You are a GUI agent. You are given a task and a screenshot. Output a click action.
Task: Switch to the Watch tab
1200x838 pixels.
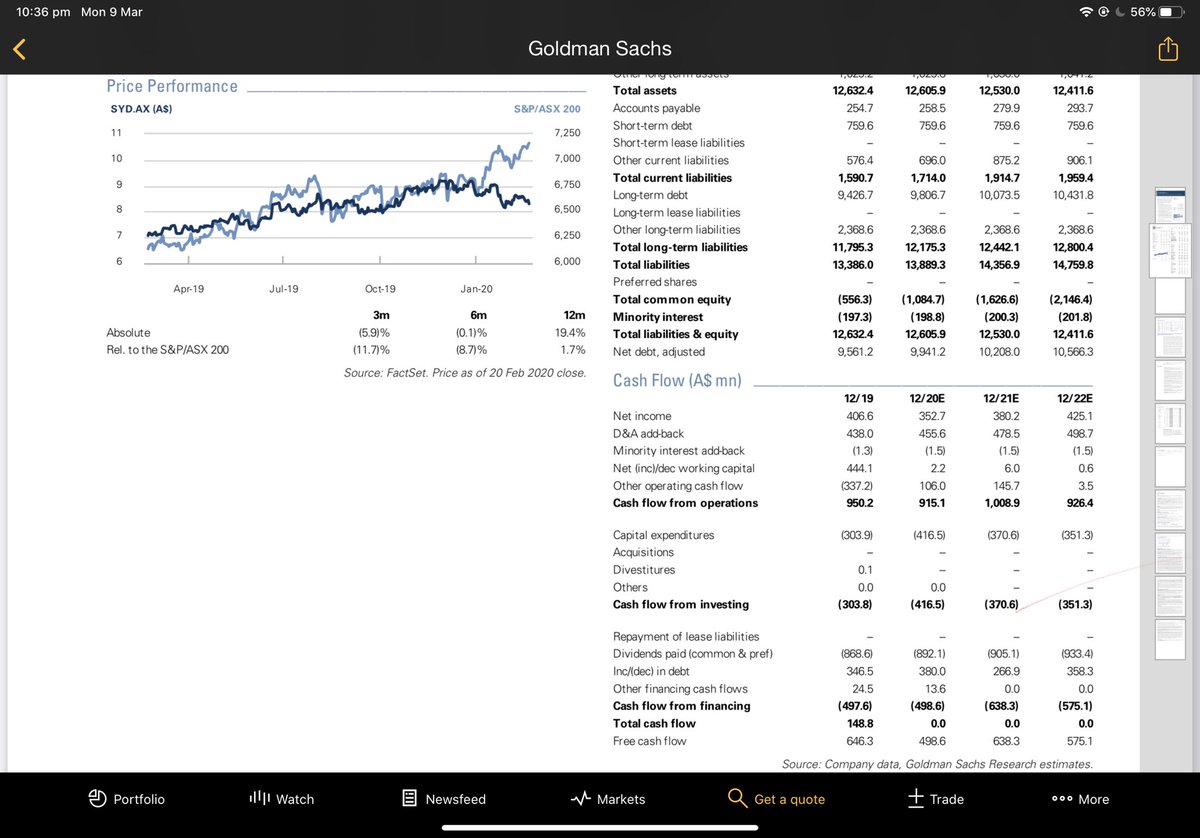point(281,799)
